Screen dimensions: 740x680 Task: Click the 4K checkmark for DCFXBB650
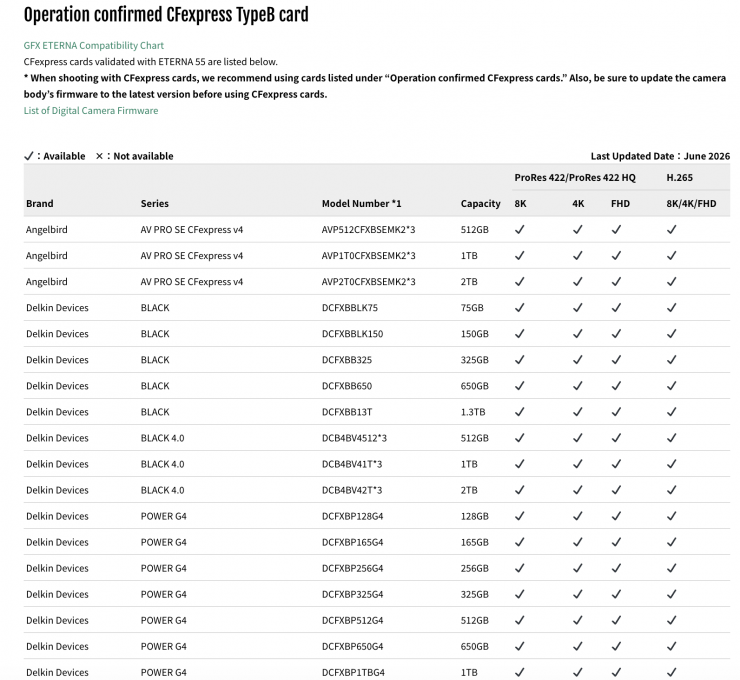coord(577,386)
